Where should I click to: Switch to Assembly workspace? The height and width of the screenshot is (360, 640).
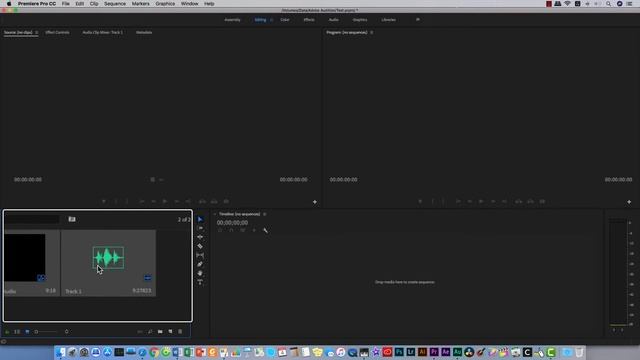tap(232, 20)
